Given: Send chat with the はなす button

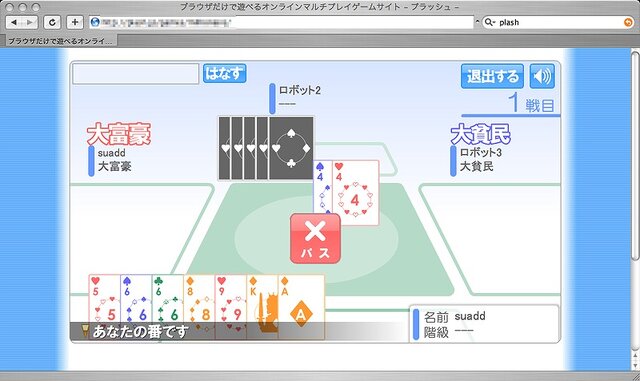Looking at the screenshot, I should pos(224,74).
